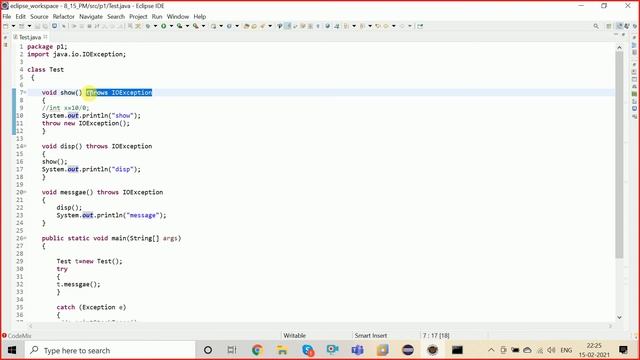Click the 'import java.io.IOException;' line
The width and height of the screenshot is (640, 360).
77,54
